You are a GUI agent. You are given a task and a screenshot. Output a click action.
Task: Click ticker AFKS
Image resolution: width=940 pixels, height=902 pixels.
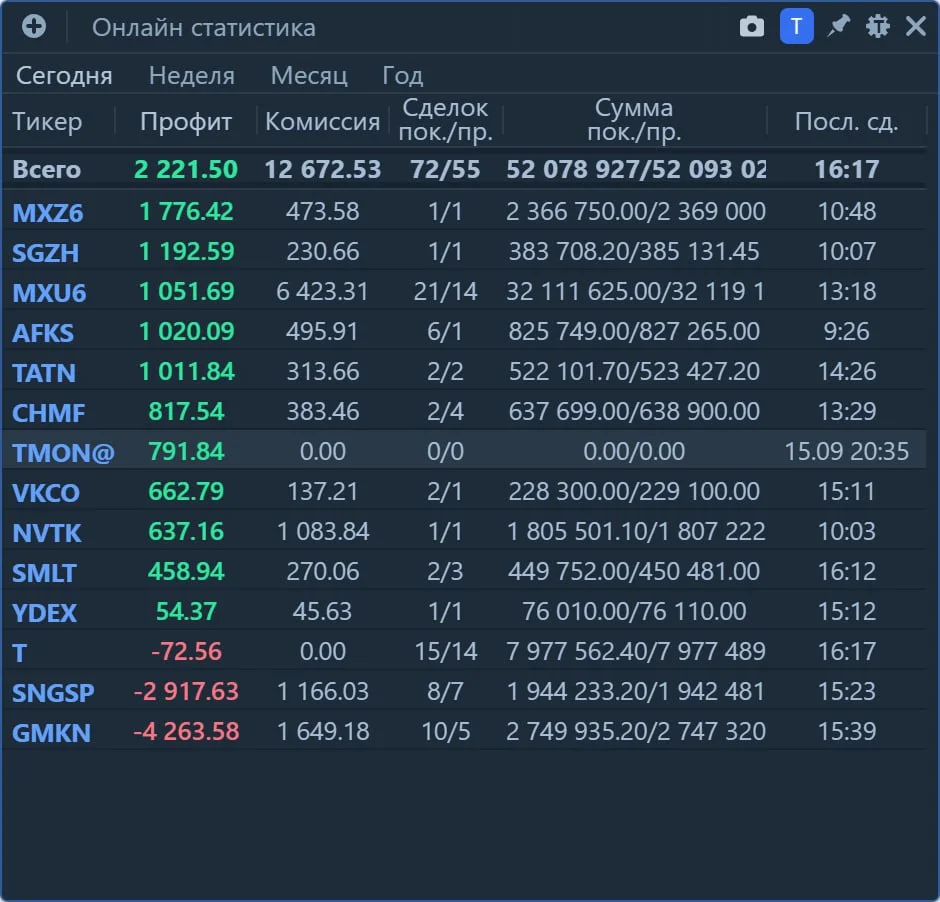(x=43, y=333)
